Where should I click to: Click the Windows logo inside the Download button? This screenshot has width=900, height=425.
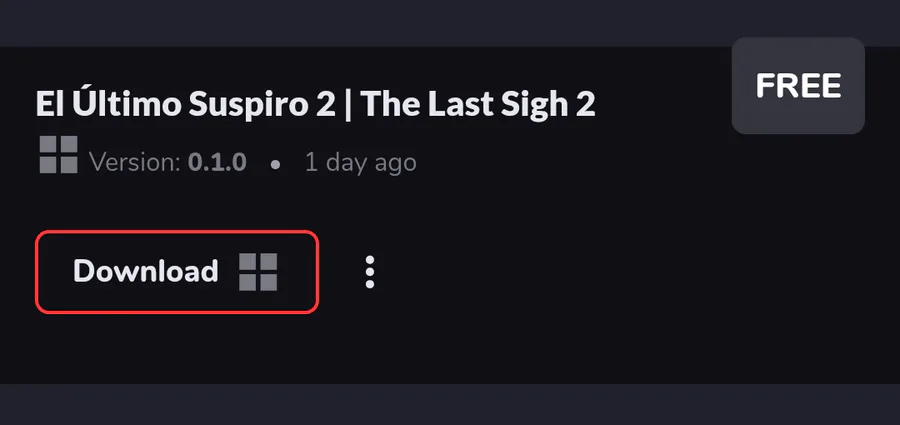(258, 272)
